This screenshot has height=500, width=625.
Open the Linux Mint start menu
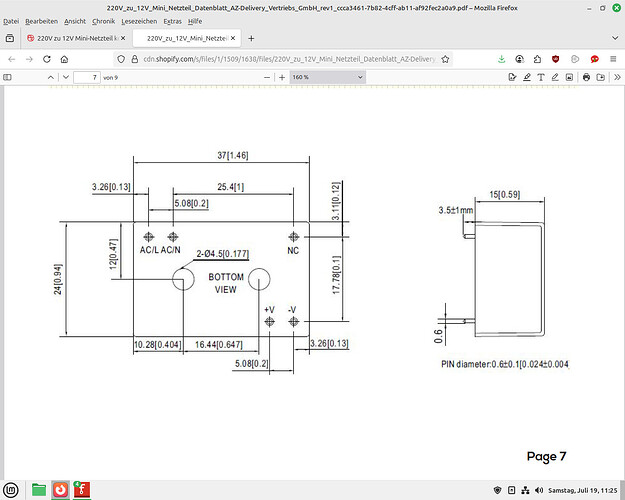11,490
